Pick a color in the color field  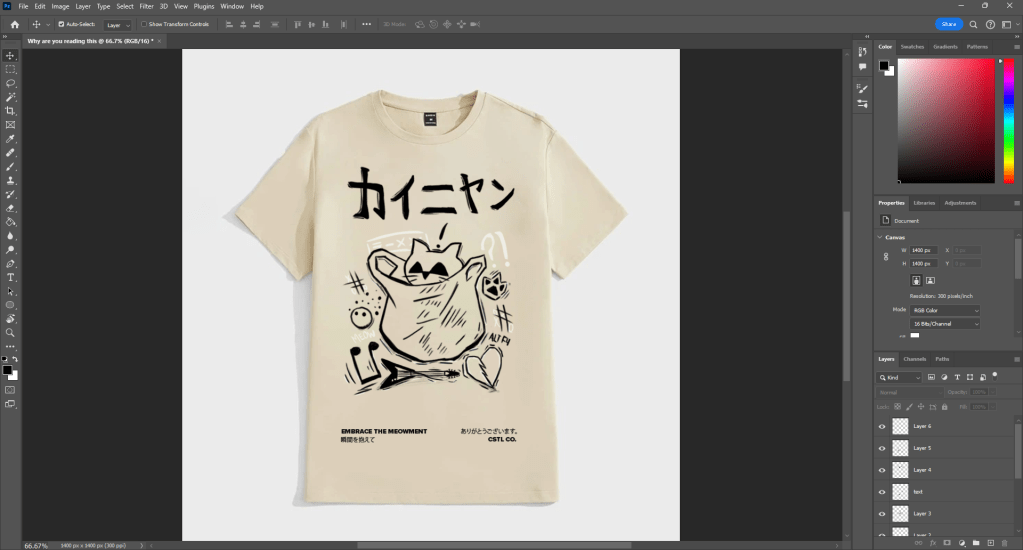[945, 120]
